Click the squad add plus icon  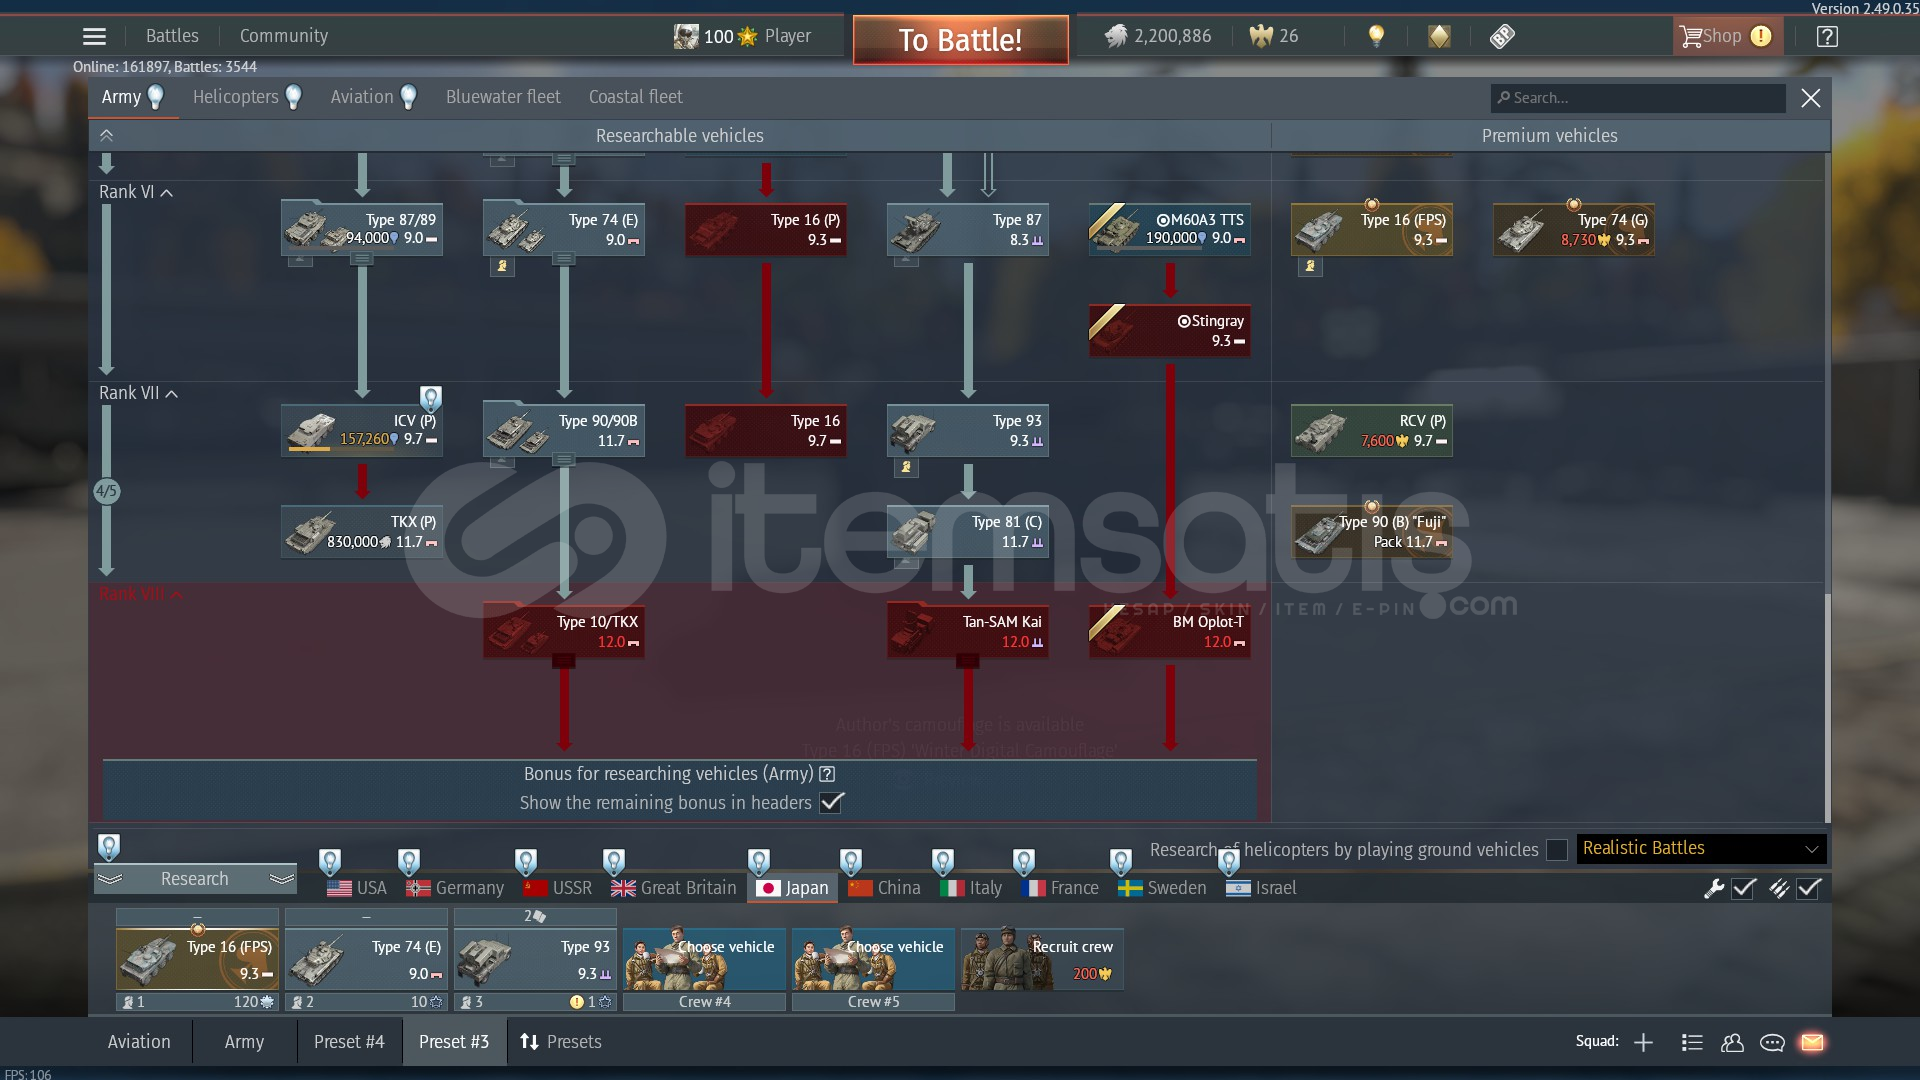pyautogui.click(x=1643, y=1042)
